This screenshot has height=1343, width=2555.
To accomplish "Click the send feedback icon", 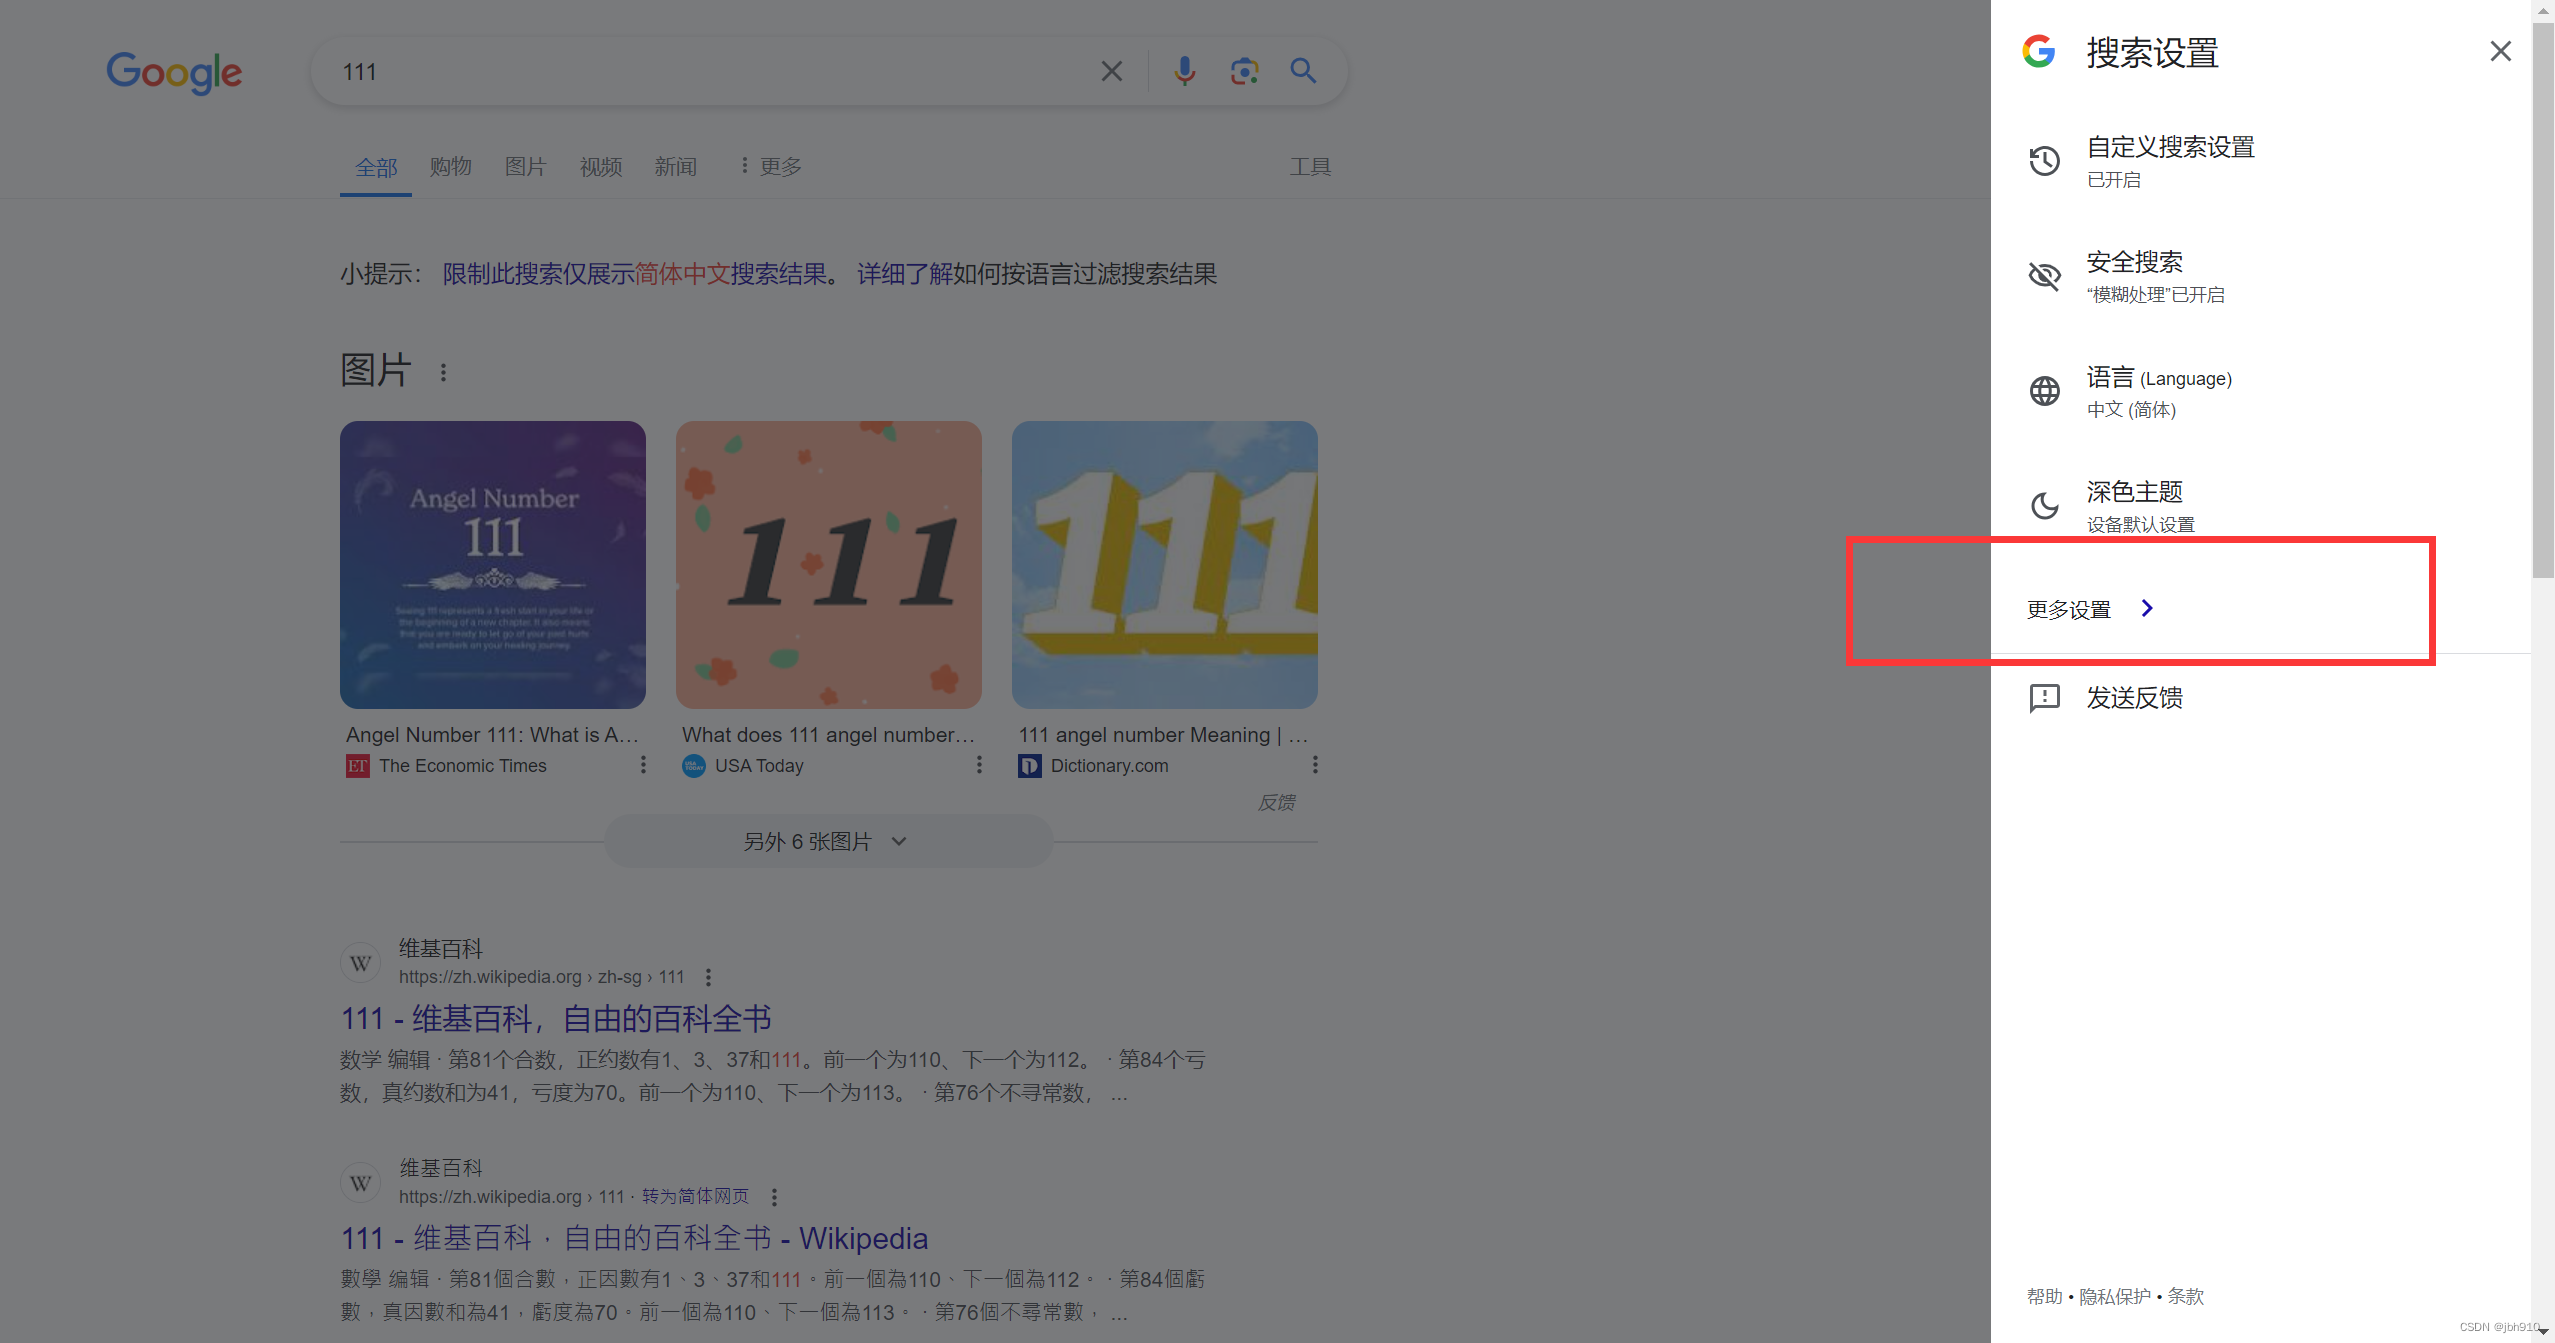I will tap(2044, 697).
